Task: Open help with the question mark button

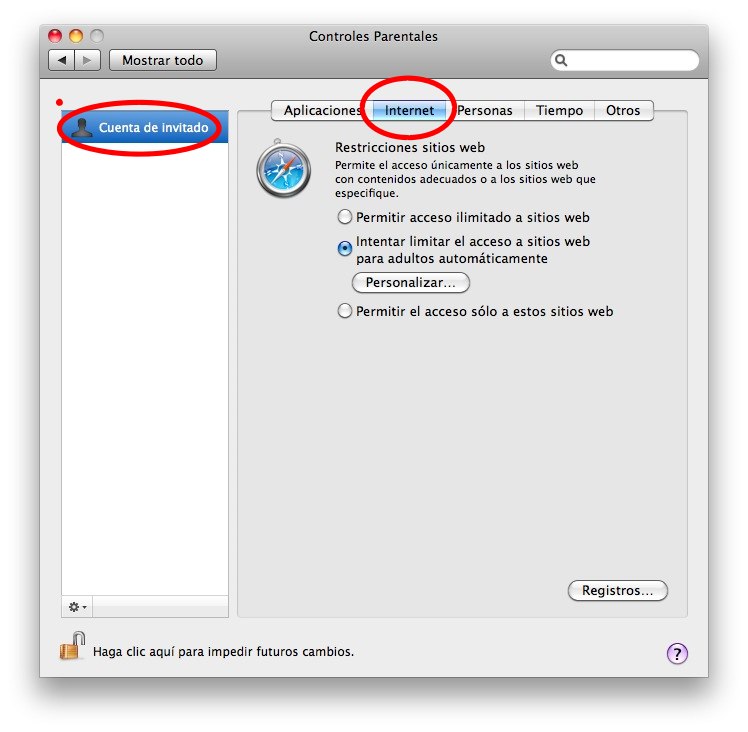Action: click(x=677, y=653)
